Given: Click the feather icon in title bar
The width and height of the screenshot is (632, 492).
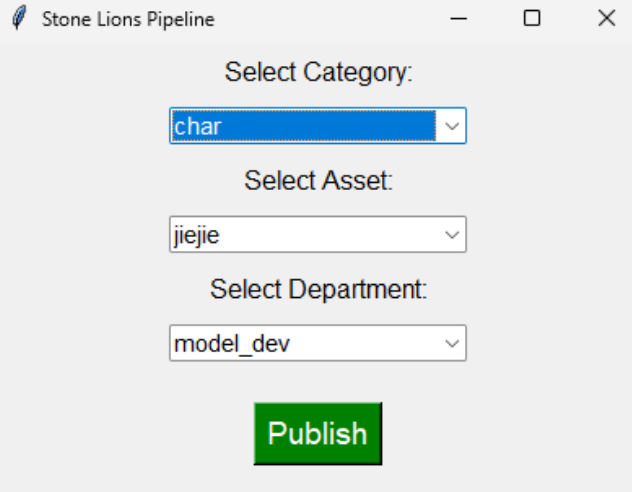Looking at the screenshot, I should (17, 19).
